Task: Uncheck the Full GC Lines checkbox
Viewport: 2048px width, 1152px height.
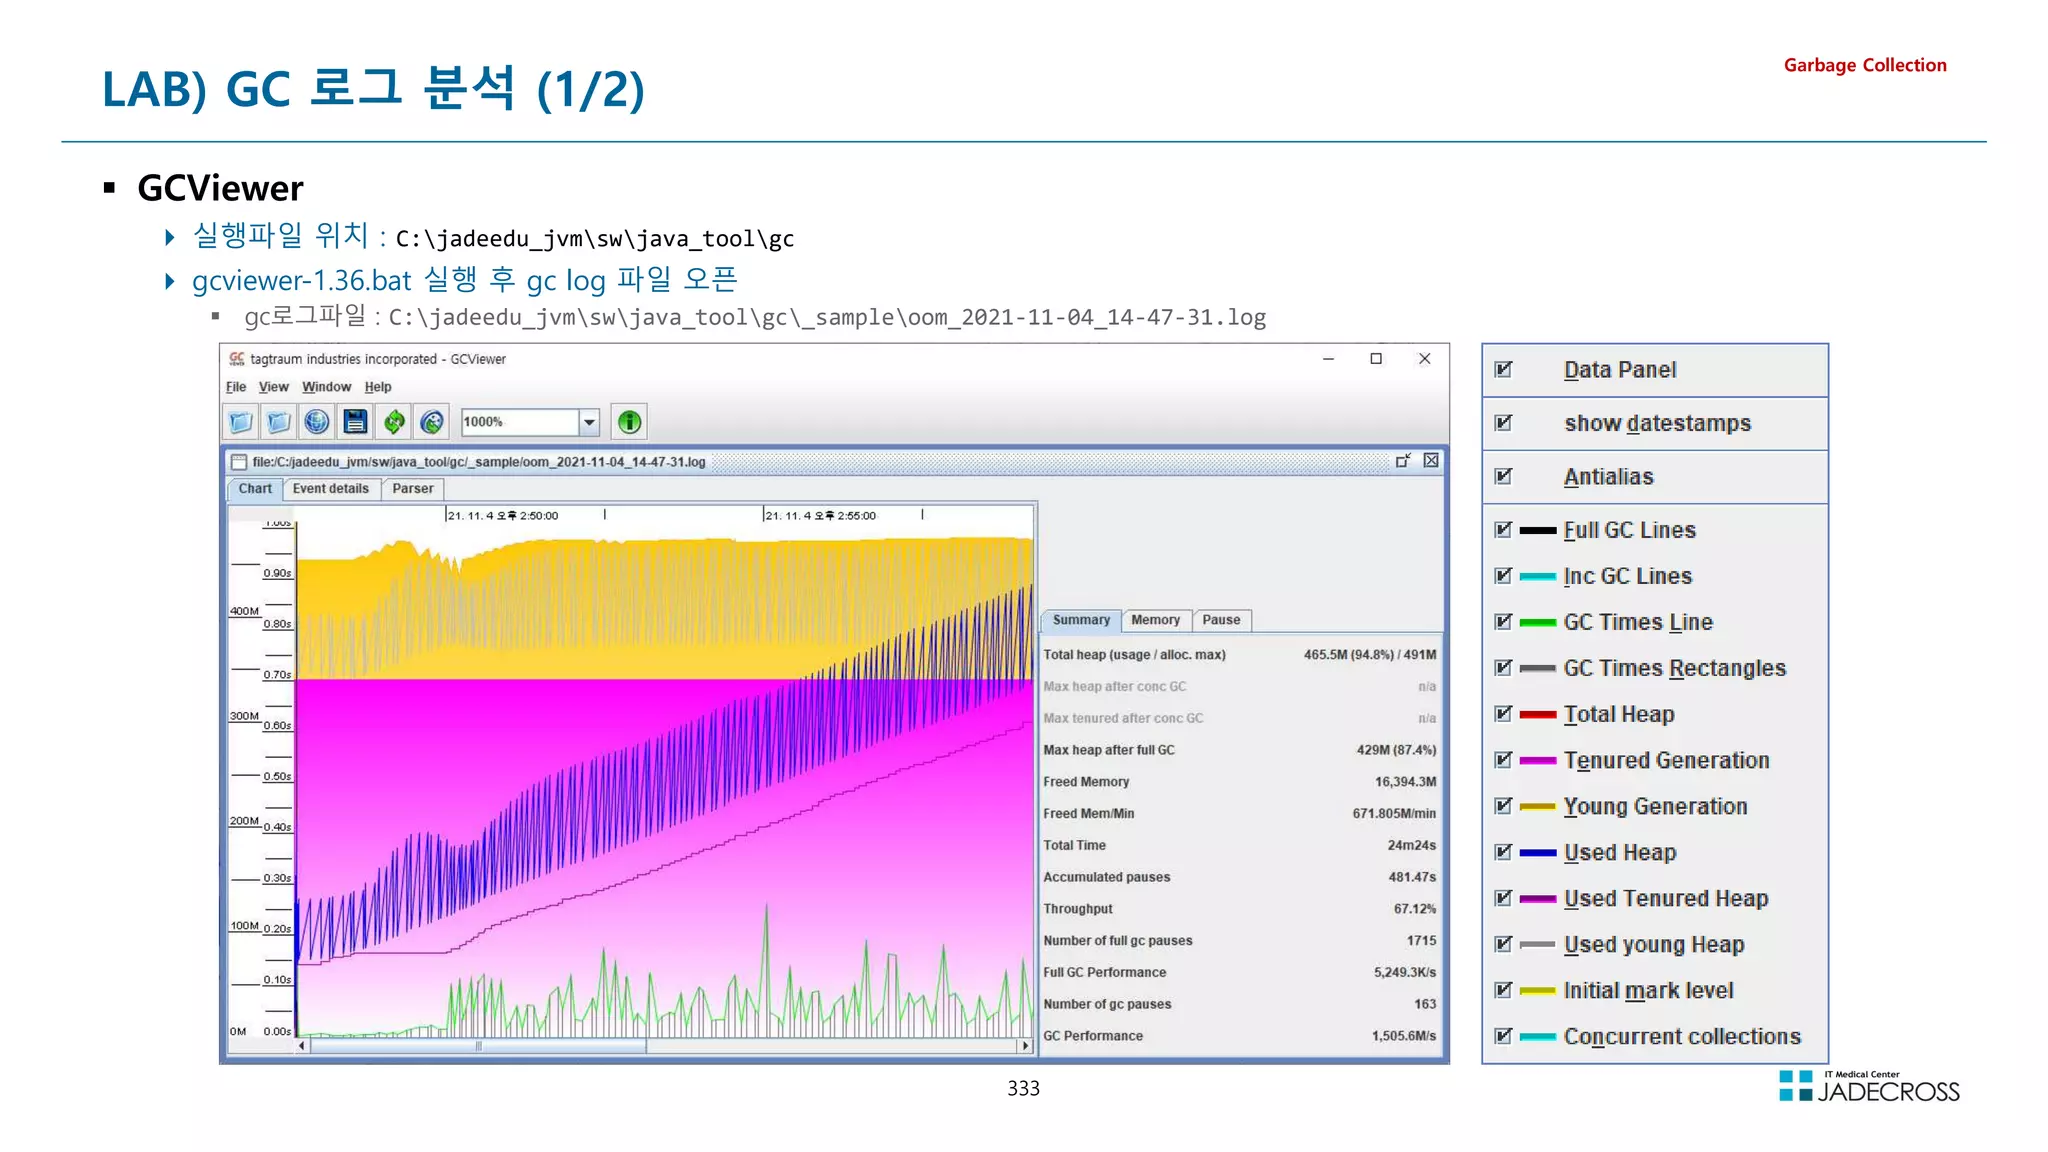Action: 1503,530
